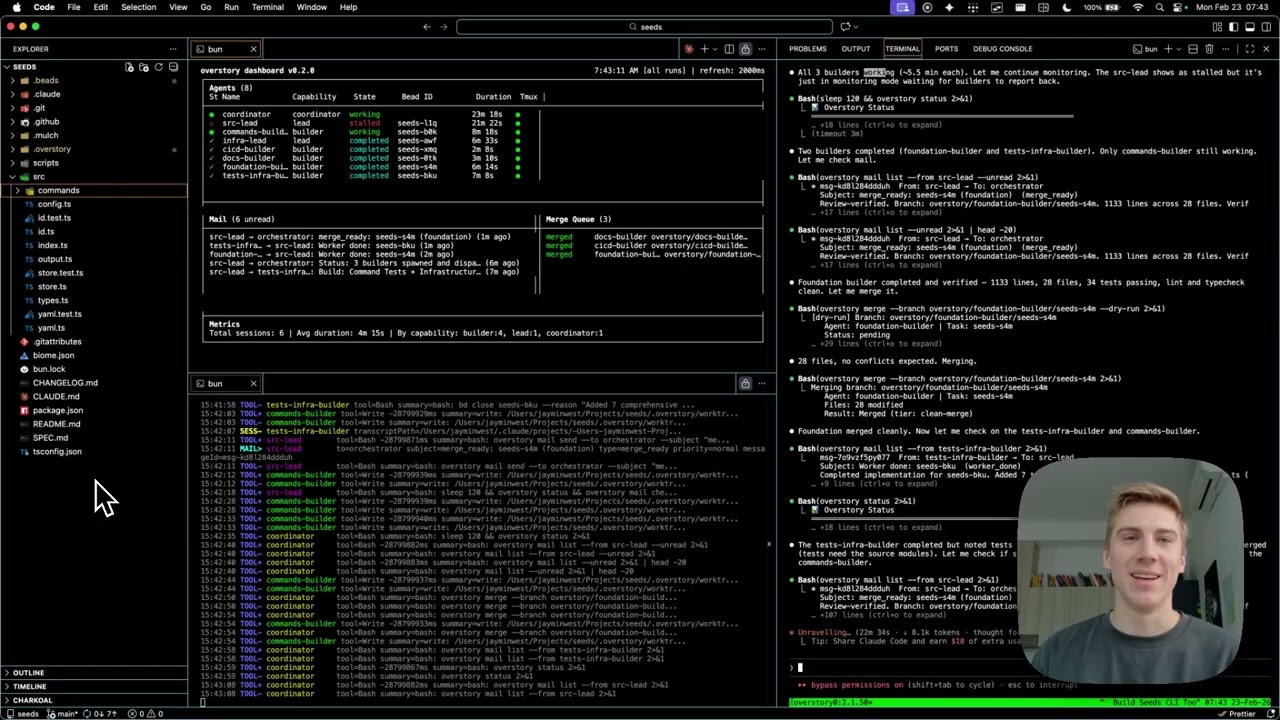Click the New File icon in Explorer
The height and width of the screenshot is (720, 1280).
[129, 67]
